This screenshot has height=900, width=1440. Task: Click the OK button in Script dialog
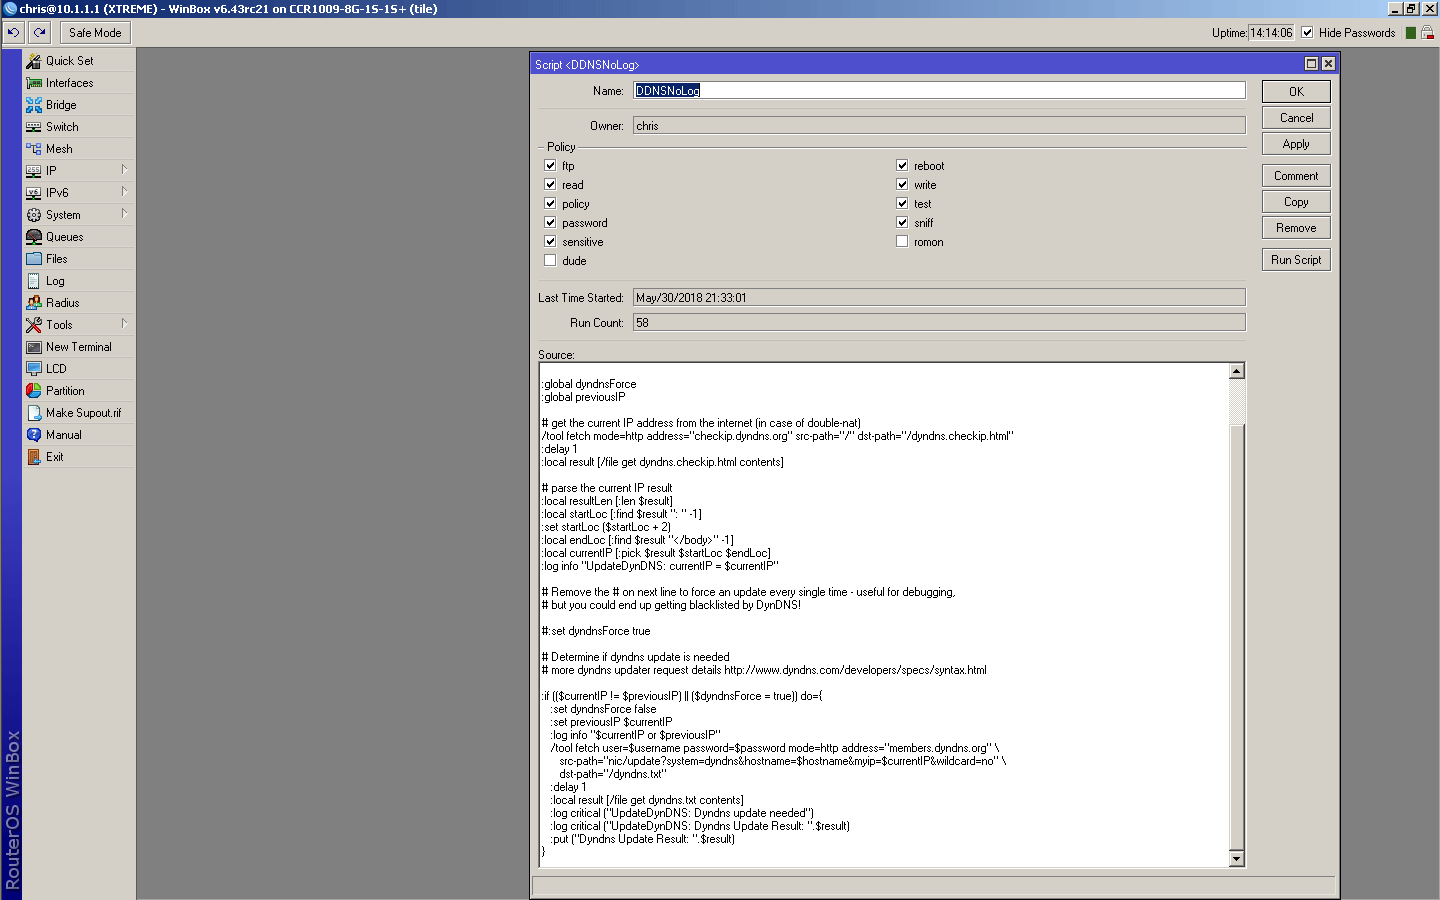(1296, 91)
